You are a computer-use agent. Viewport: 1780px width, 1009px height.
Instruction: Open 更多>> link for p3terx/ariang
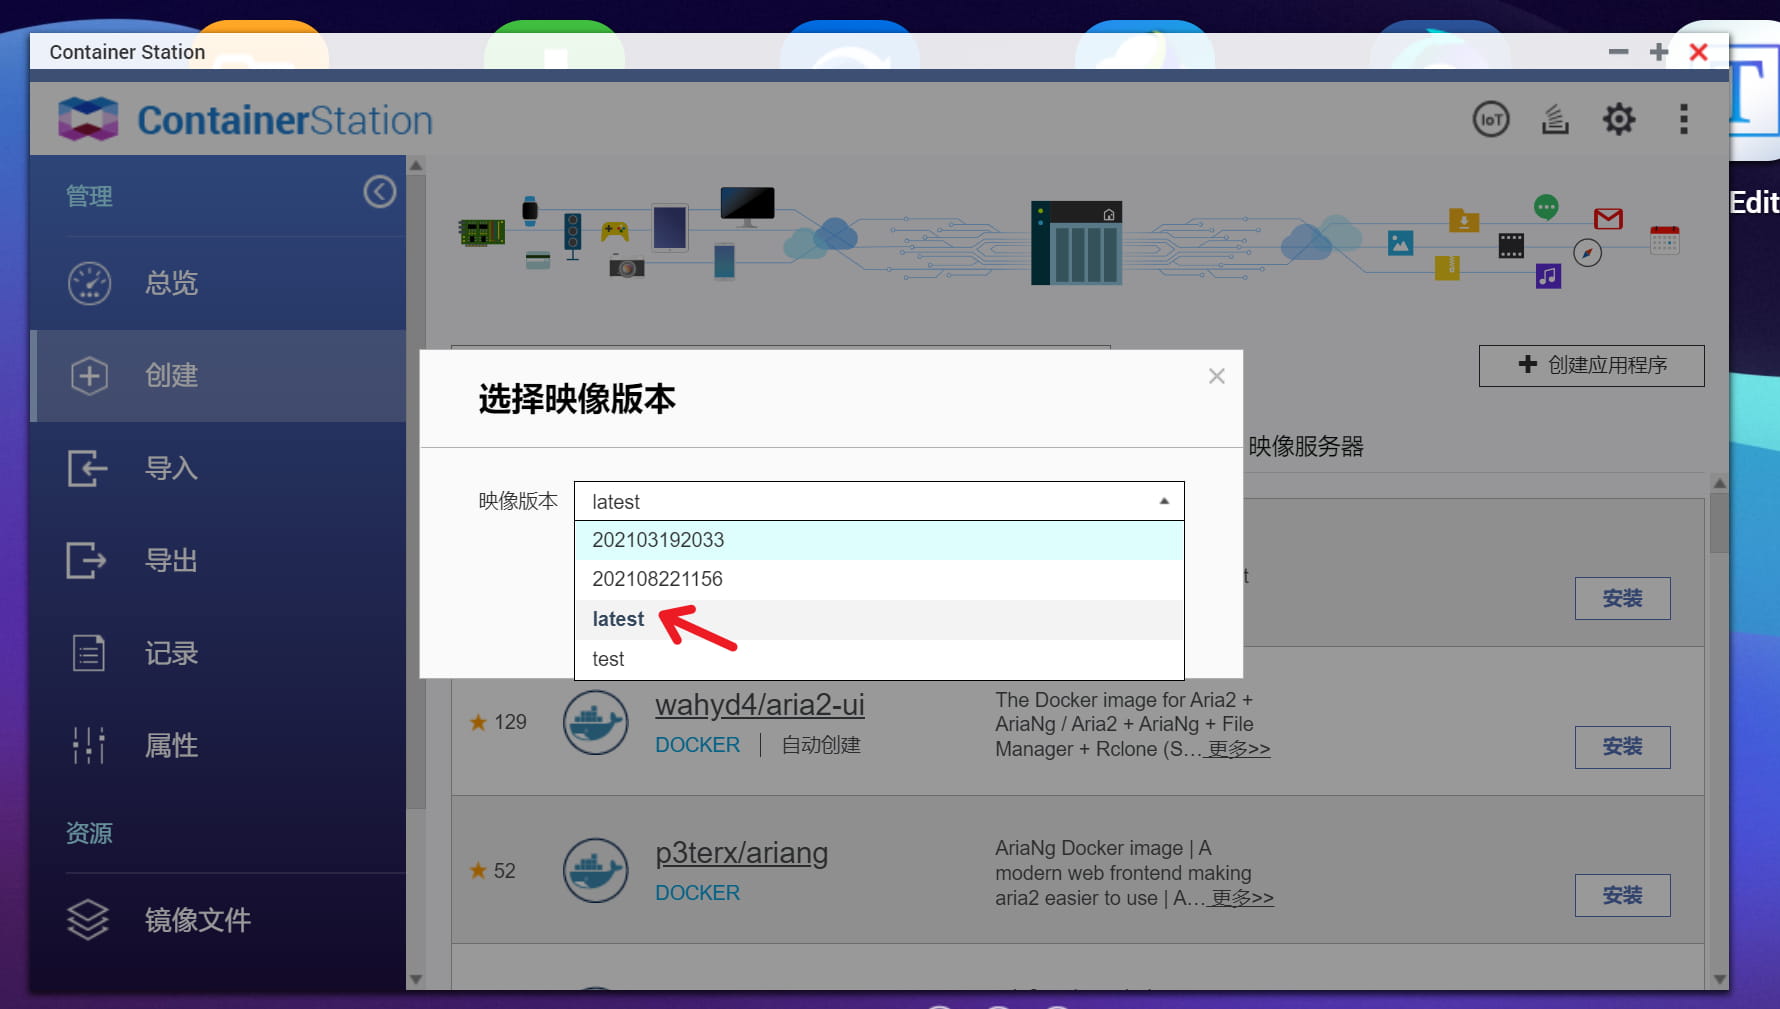[1241, 898]
